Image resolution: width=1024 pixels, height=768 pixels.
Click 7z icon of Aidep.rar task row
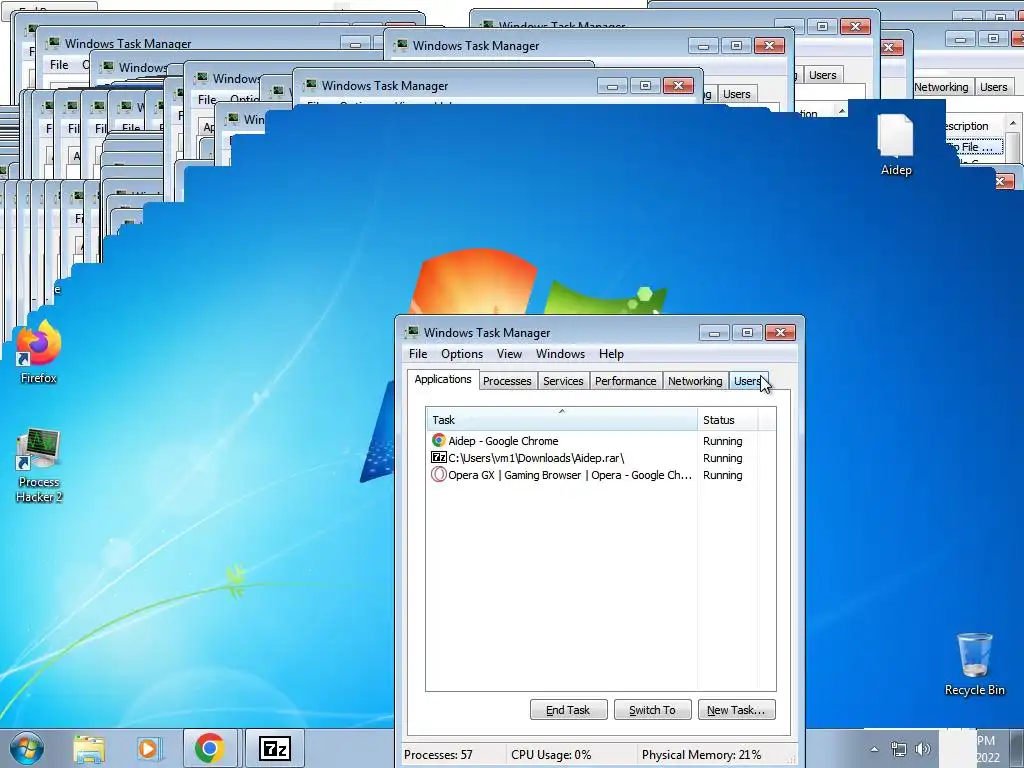[438, 458]
